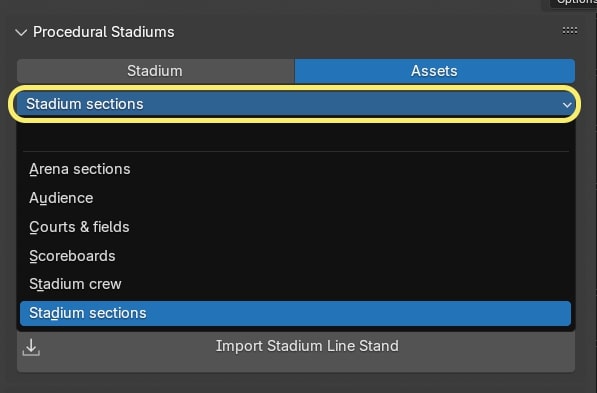Image resolution: width=597 pixels, height=393 pixels.
Task: Switch to the Stadium tab
Action: 155,71
